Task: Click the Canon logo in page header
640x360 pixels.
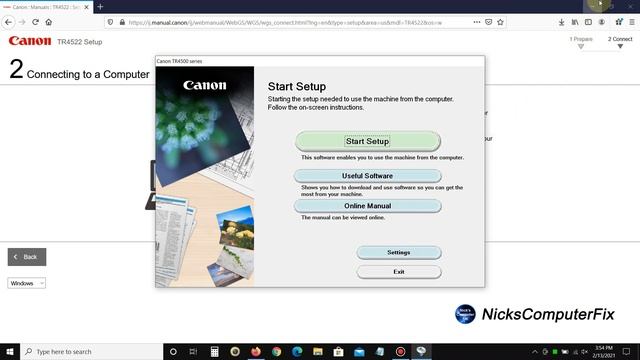Action: (x=30, y=41)
